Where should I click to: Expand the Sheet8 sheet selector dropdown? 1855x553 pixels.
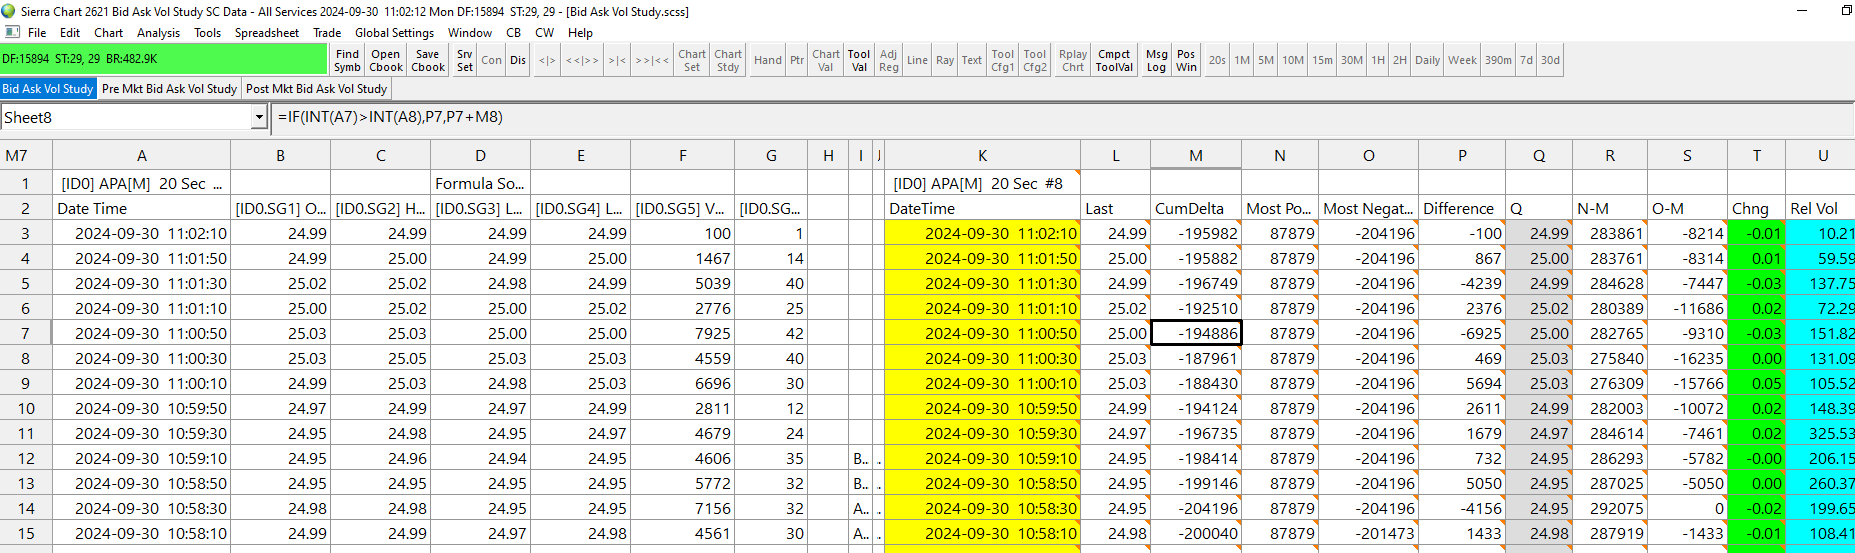tap(259, 118)
